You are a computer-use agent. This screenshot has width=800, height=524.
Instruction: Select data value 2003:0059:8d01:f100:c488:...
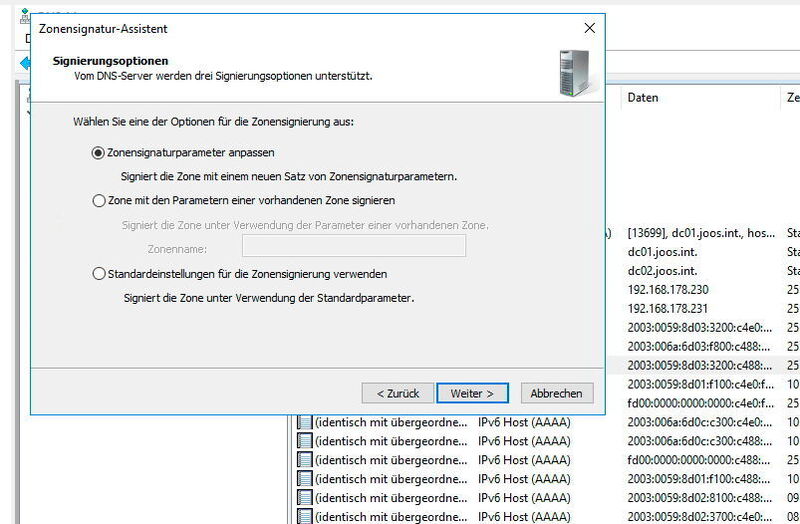click(699, 479)
